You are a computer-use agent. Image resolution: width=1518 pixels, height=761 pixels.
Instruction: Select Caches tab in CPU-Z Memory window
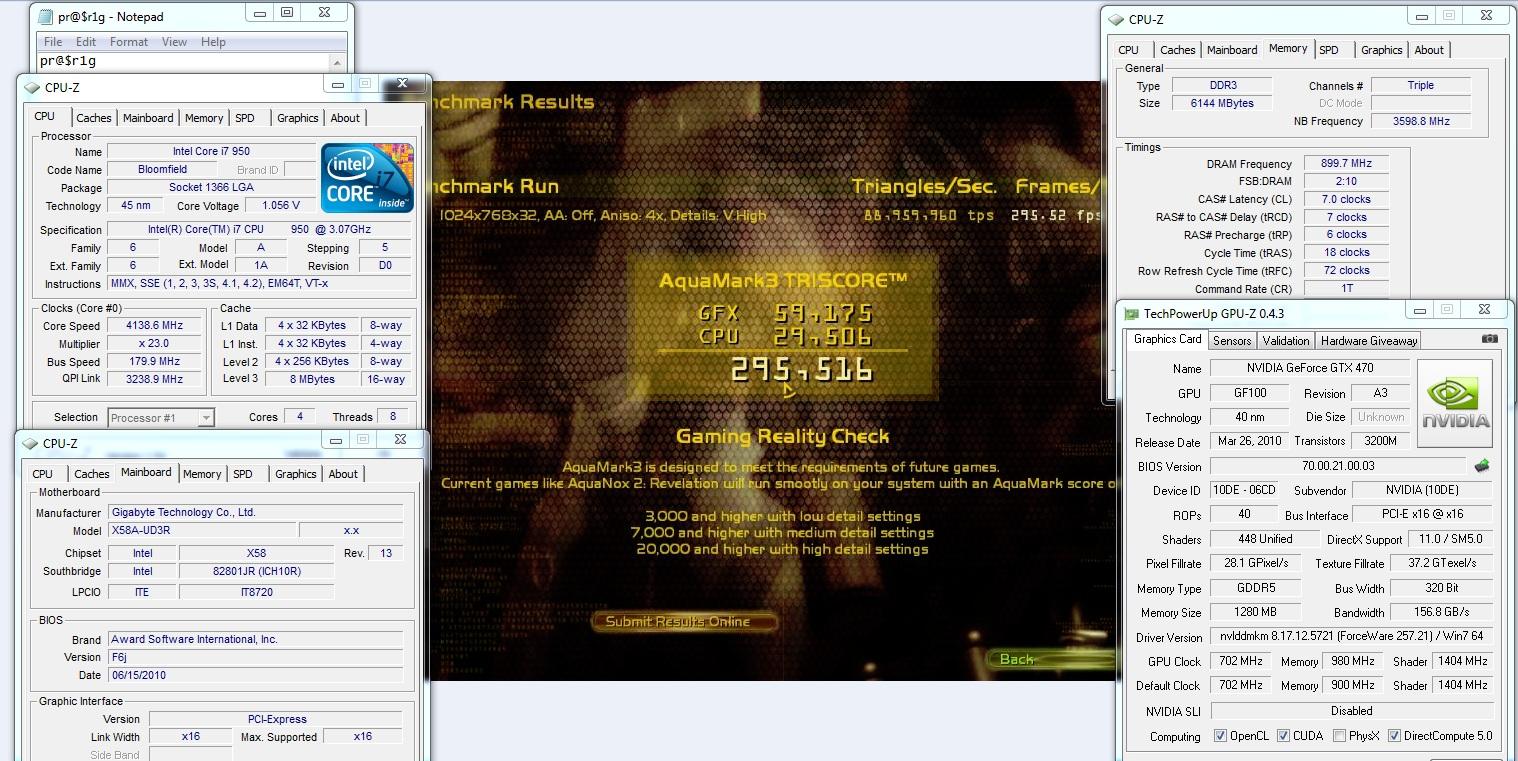click(x=1177, y=50)
